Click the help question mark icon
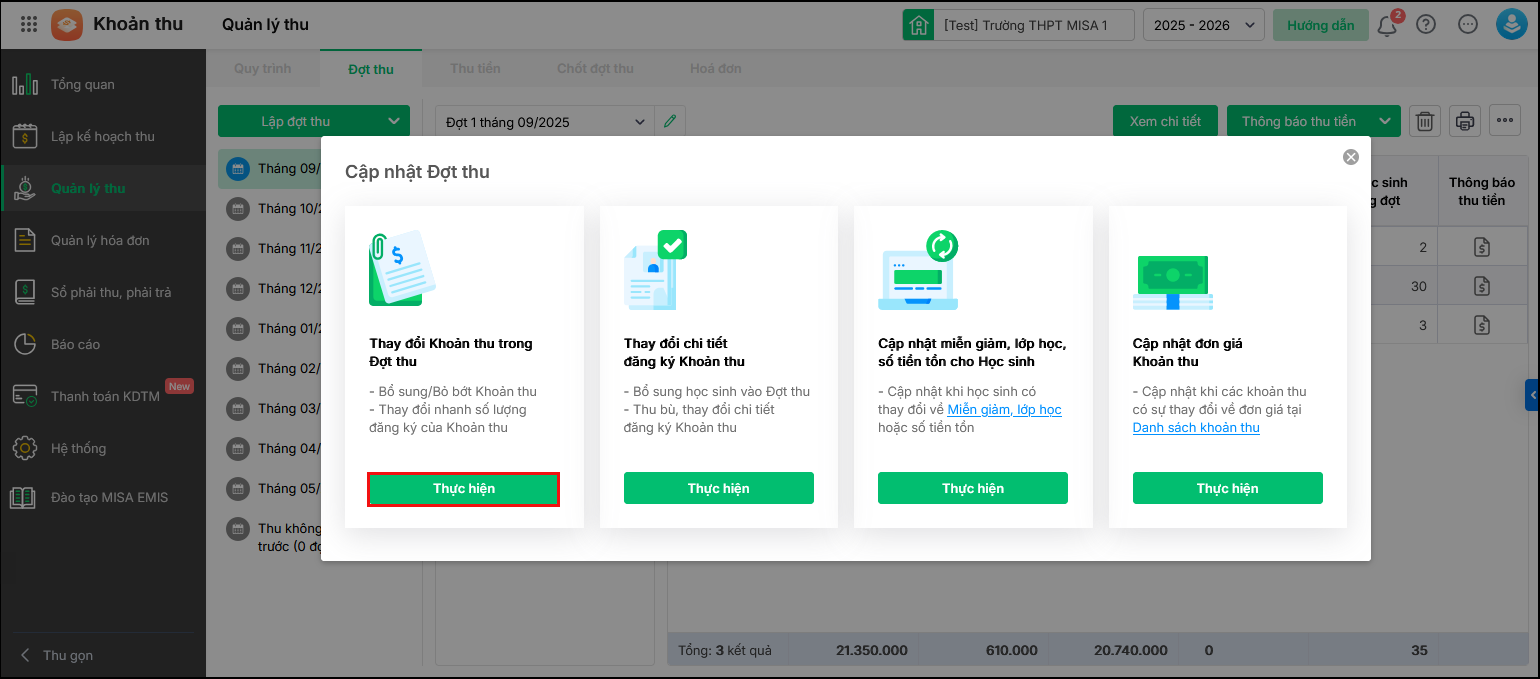 1426,25
